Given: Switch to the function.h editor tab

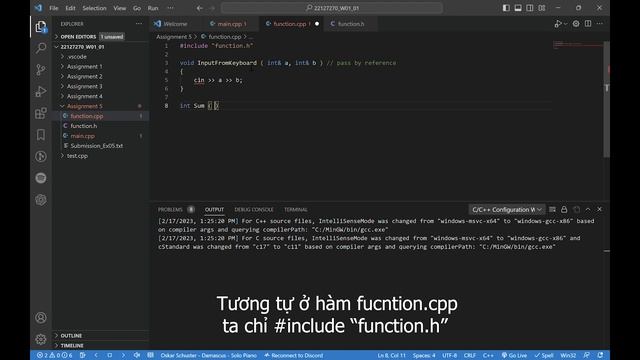Looking at the screenshot, I should pyautogui.click(x=350, y=24).
